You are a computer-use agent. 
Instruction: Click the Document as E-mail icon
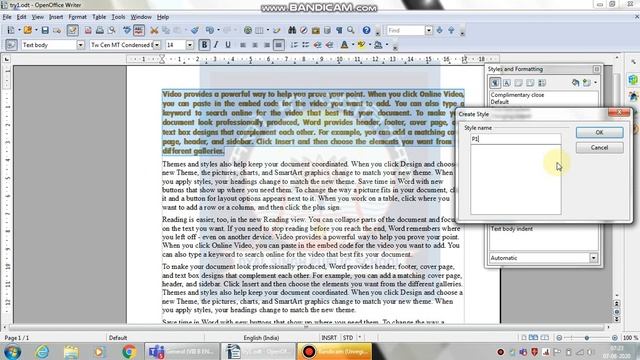coord(57,30)
